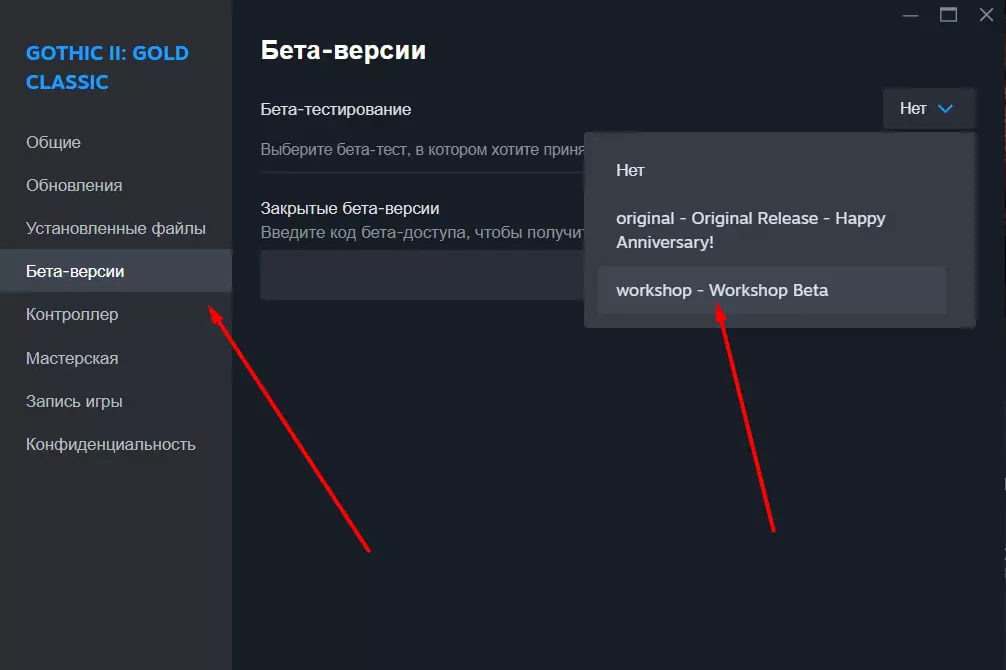This screenshot has height=670, width=1006.
Task: Click the Закрытые бета-версии label
Action: pyautogui.click(x=350, y=208)
